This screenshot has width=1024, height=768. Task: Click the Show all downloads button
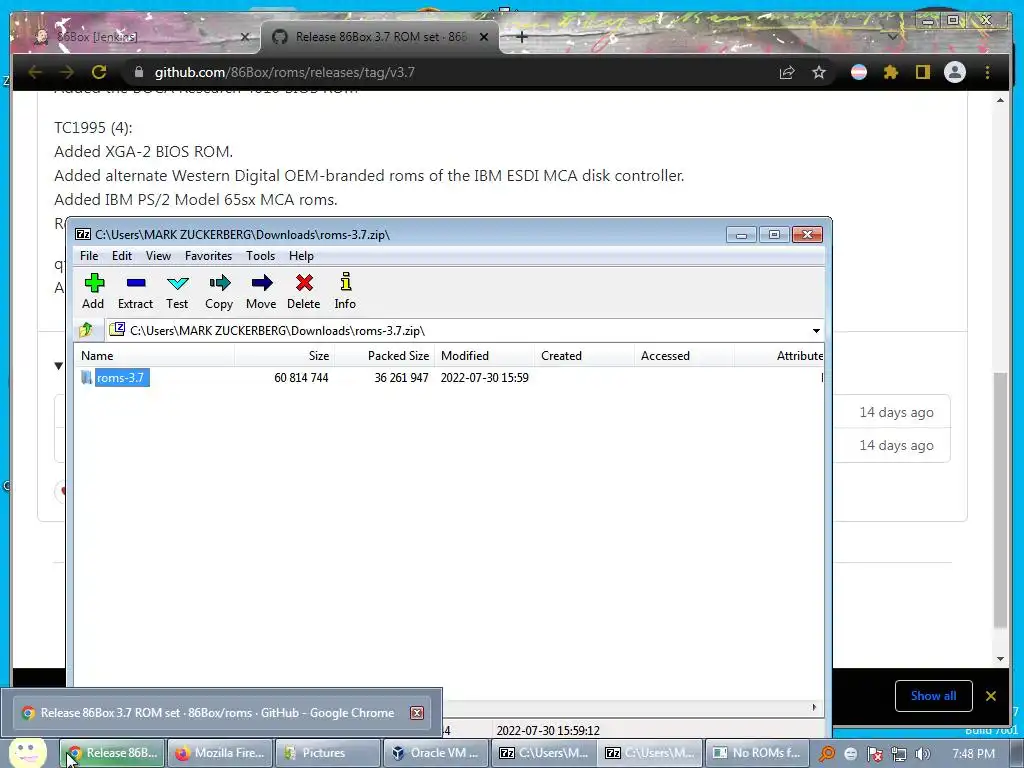point(933,696)
